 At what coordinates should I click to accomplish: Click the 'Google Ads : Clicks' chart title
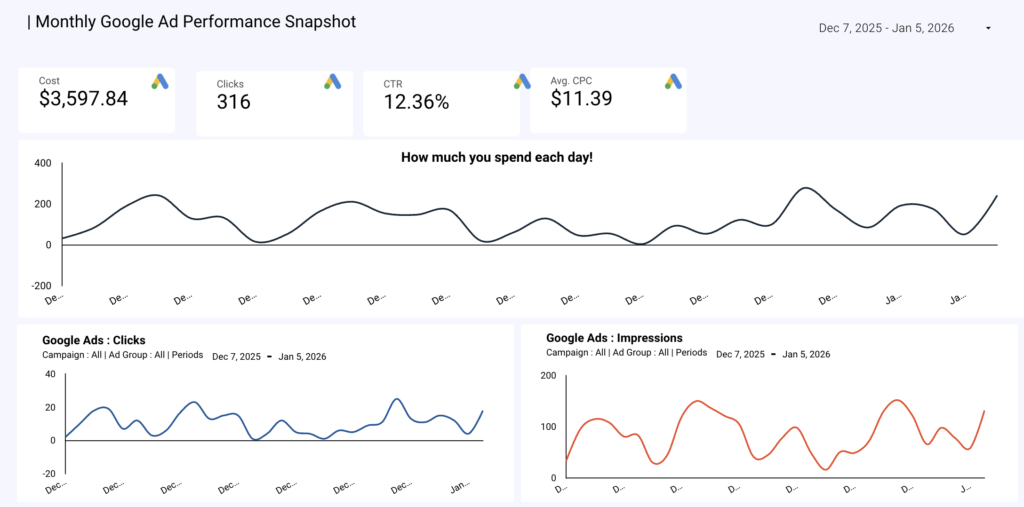94,340
